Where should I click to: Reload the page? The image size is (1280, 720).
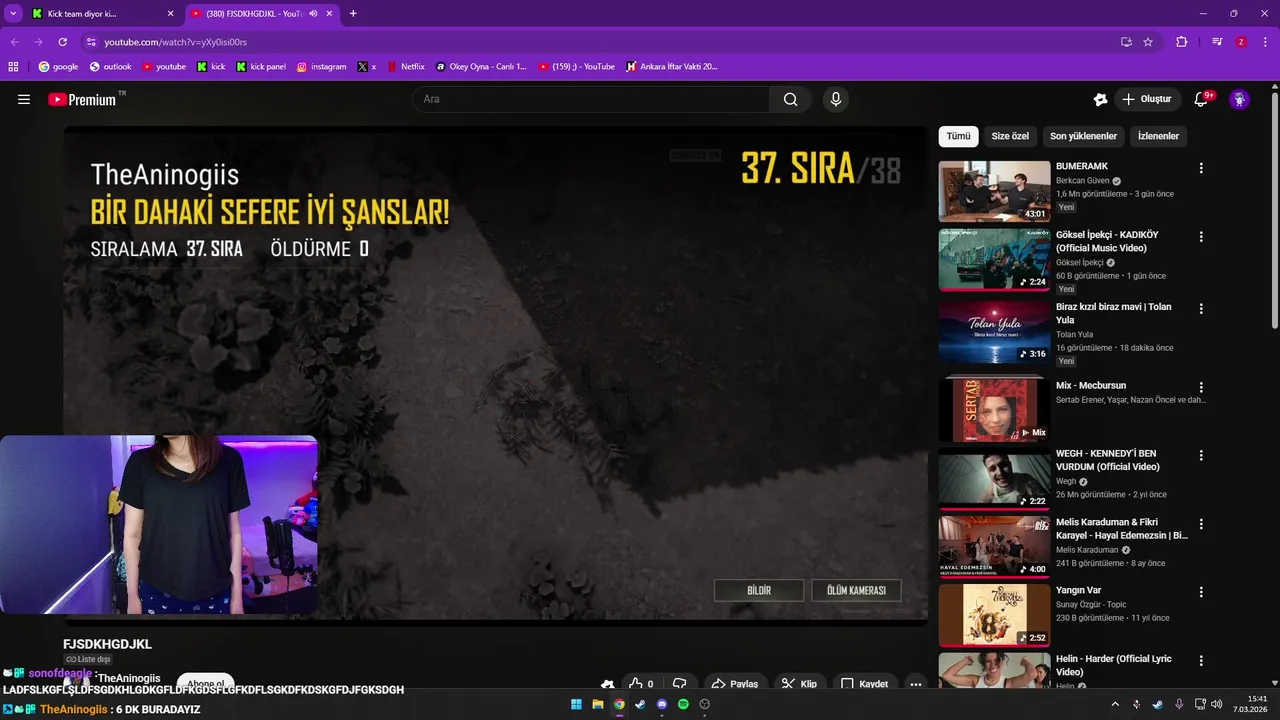click(x=62, y=42)
